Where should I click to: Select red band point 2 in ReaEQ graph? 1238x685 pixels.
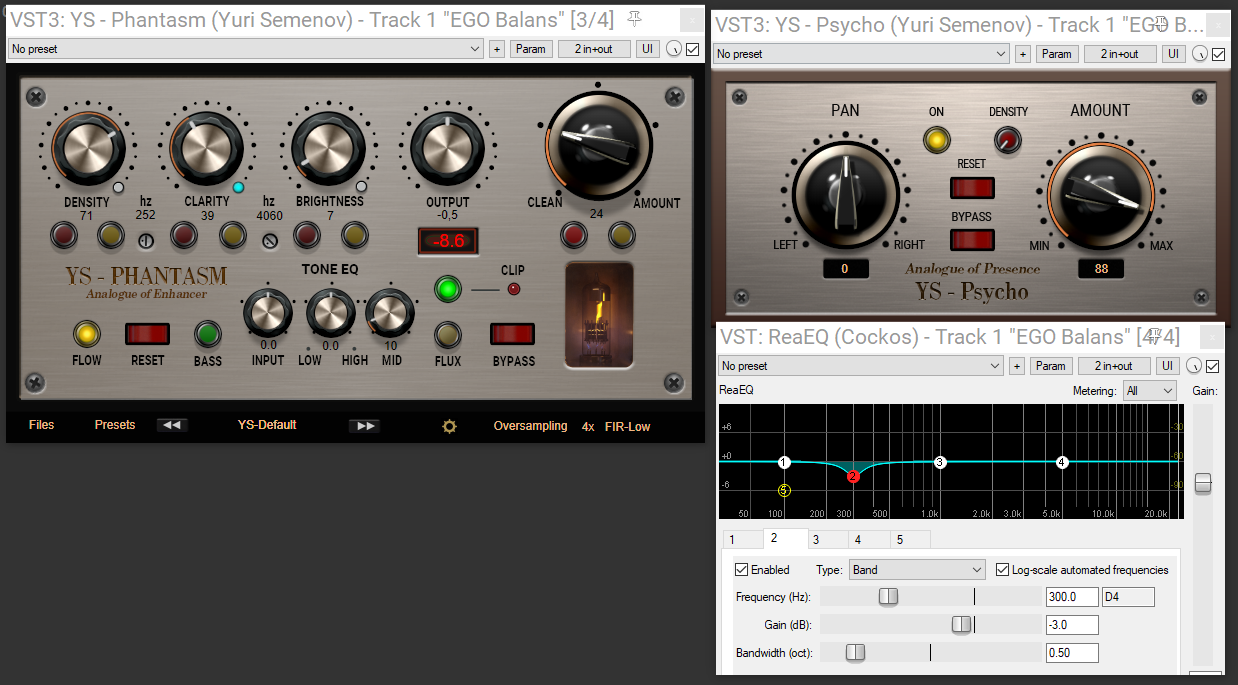pyautogui.click(x=853, y=477)
